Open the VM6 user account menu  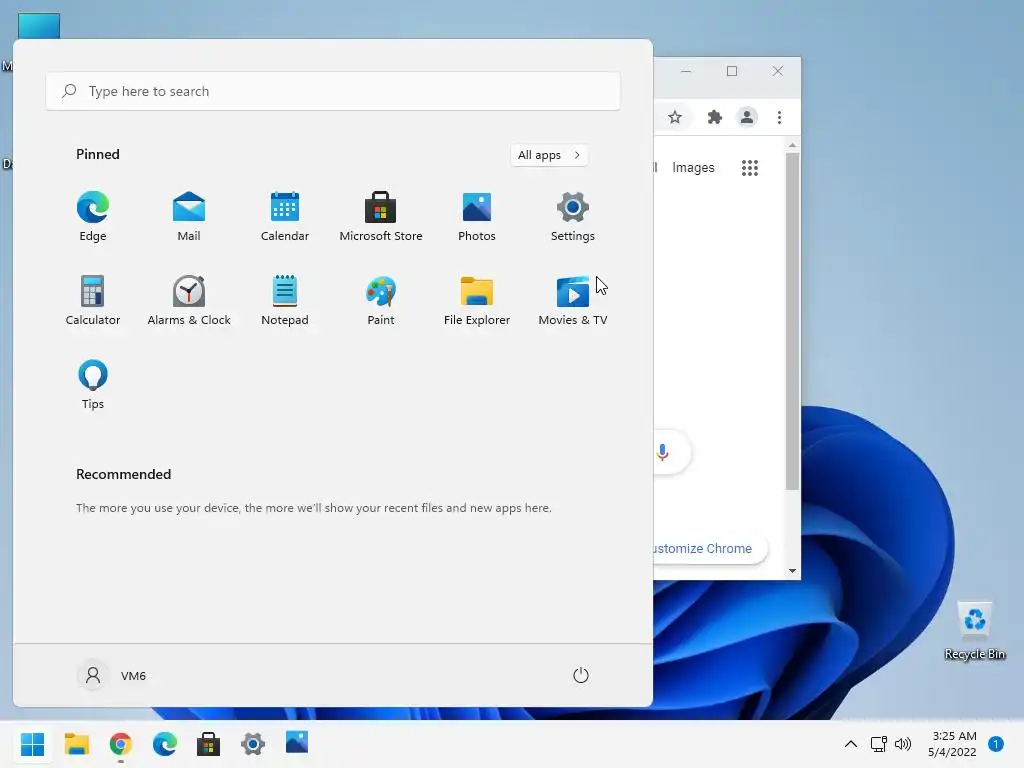pos(112,675)
